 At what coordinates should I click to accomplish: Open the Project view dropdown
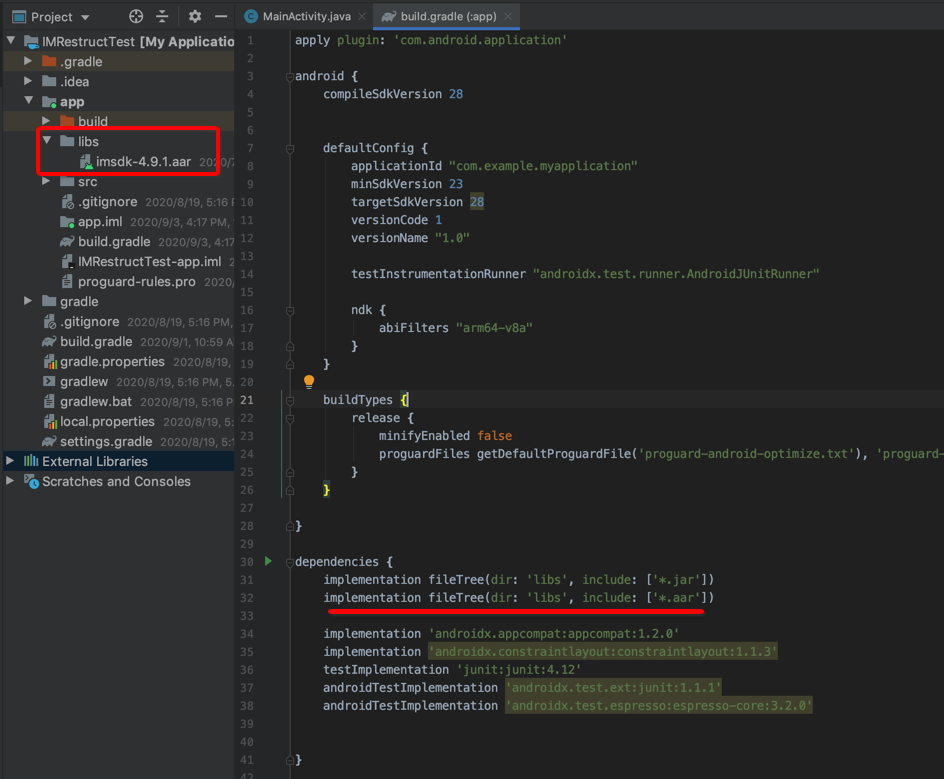(84, 17)
